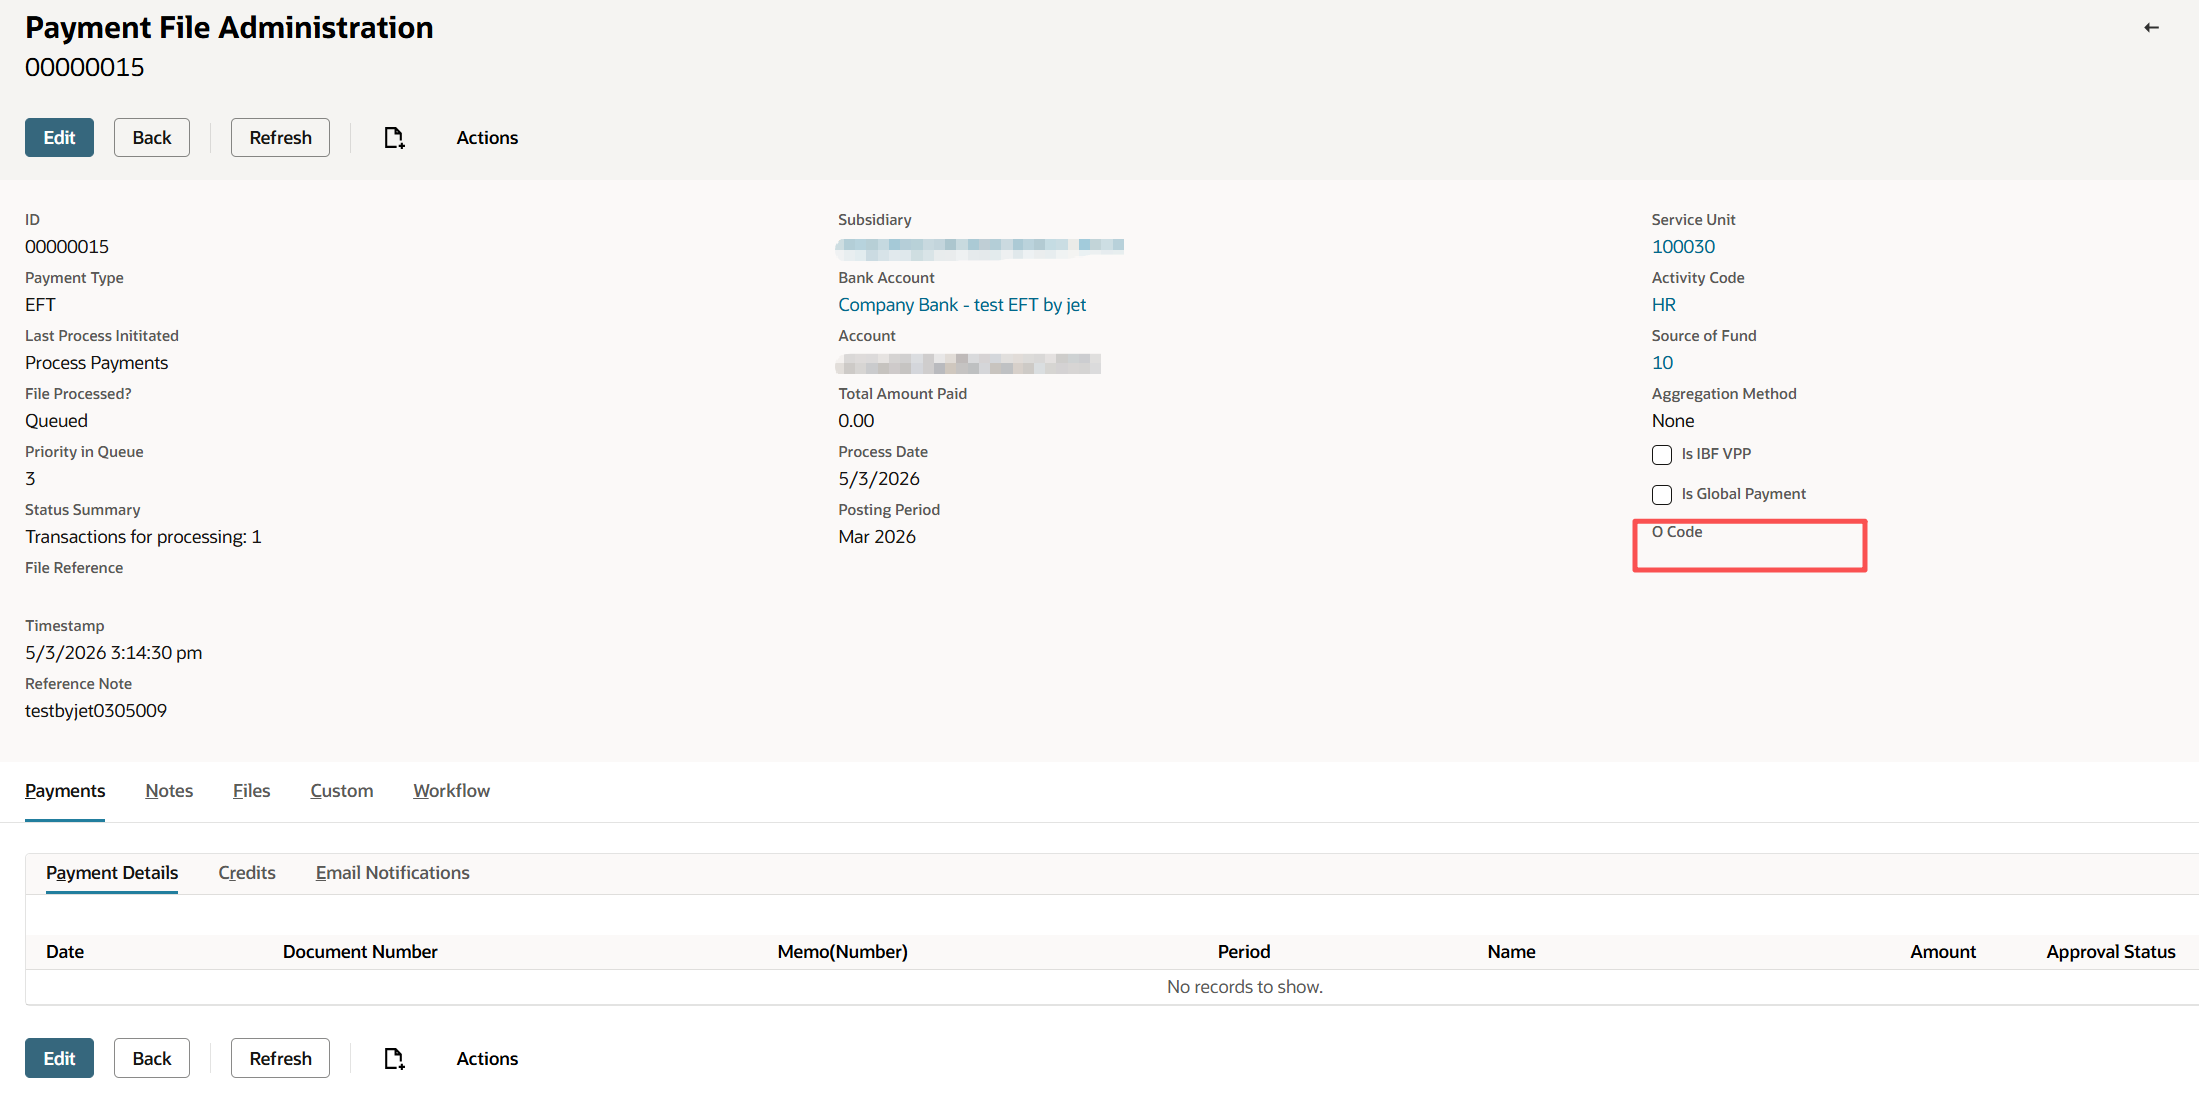Open the top Actions menu
Screen dimensions: 2199x1100
click(x=487, y=138)
